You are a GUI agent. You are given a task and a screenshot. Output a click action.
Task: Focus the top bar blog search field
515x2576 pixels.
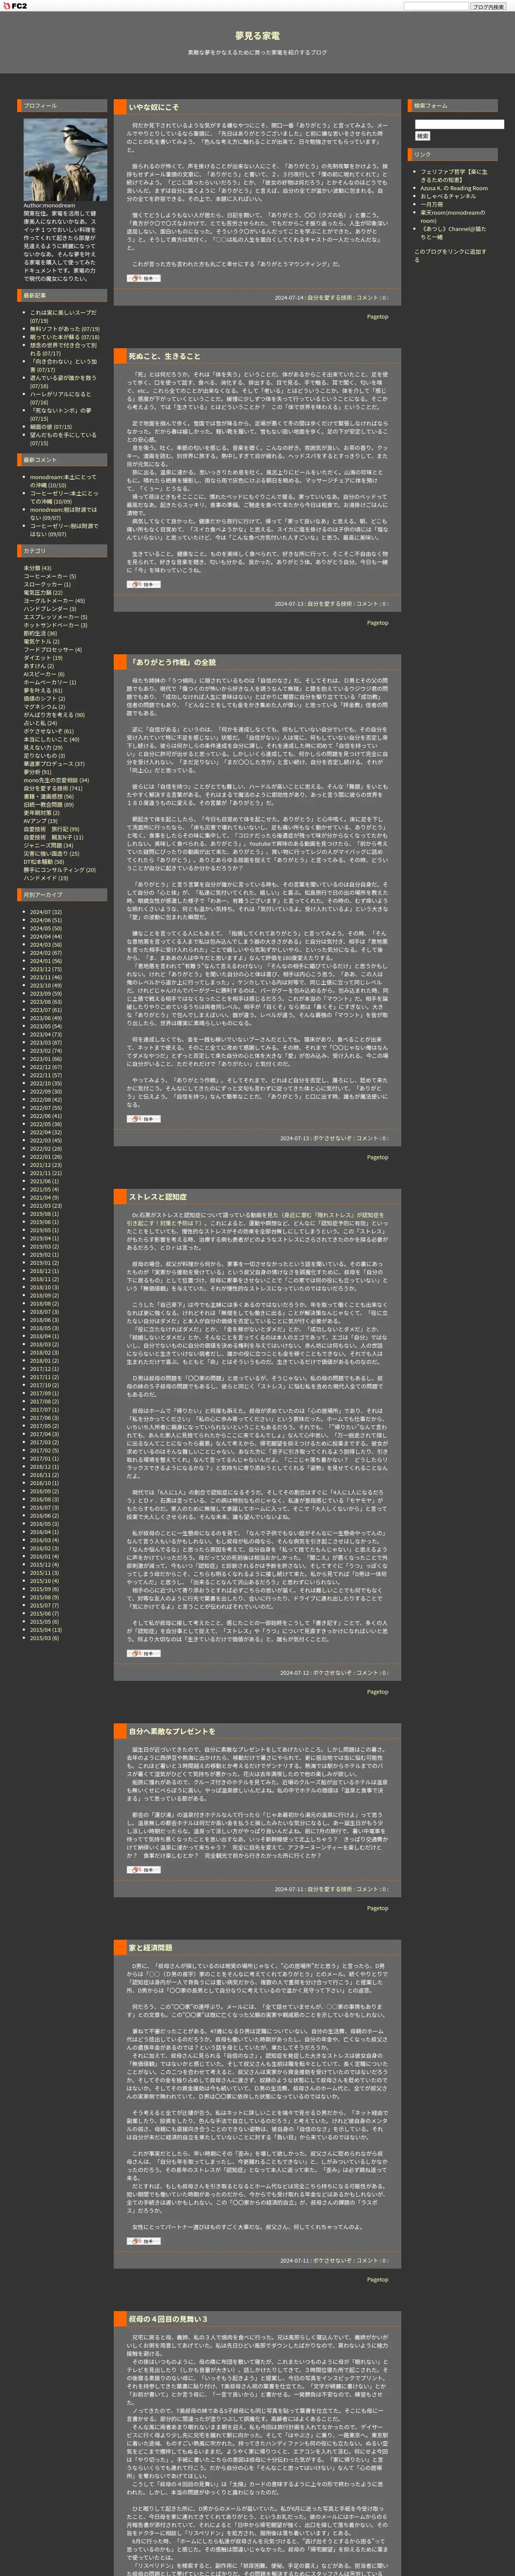(436, 6)
